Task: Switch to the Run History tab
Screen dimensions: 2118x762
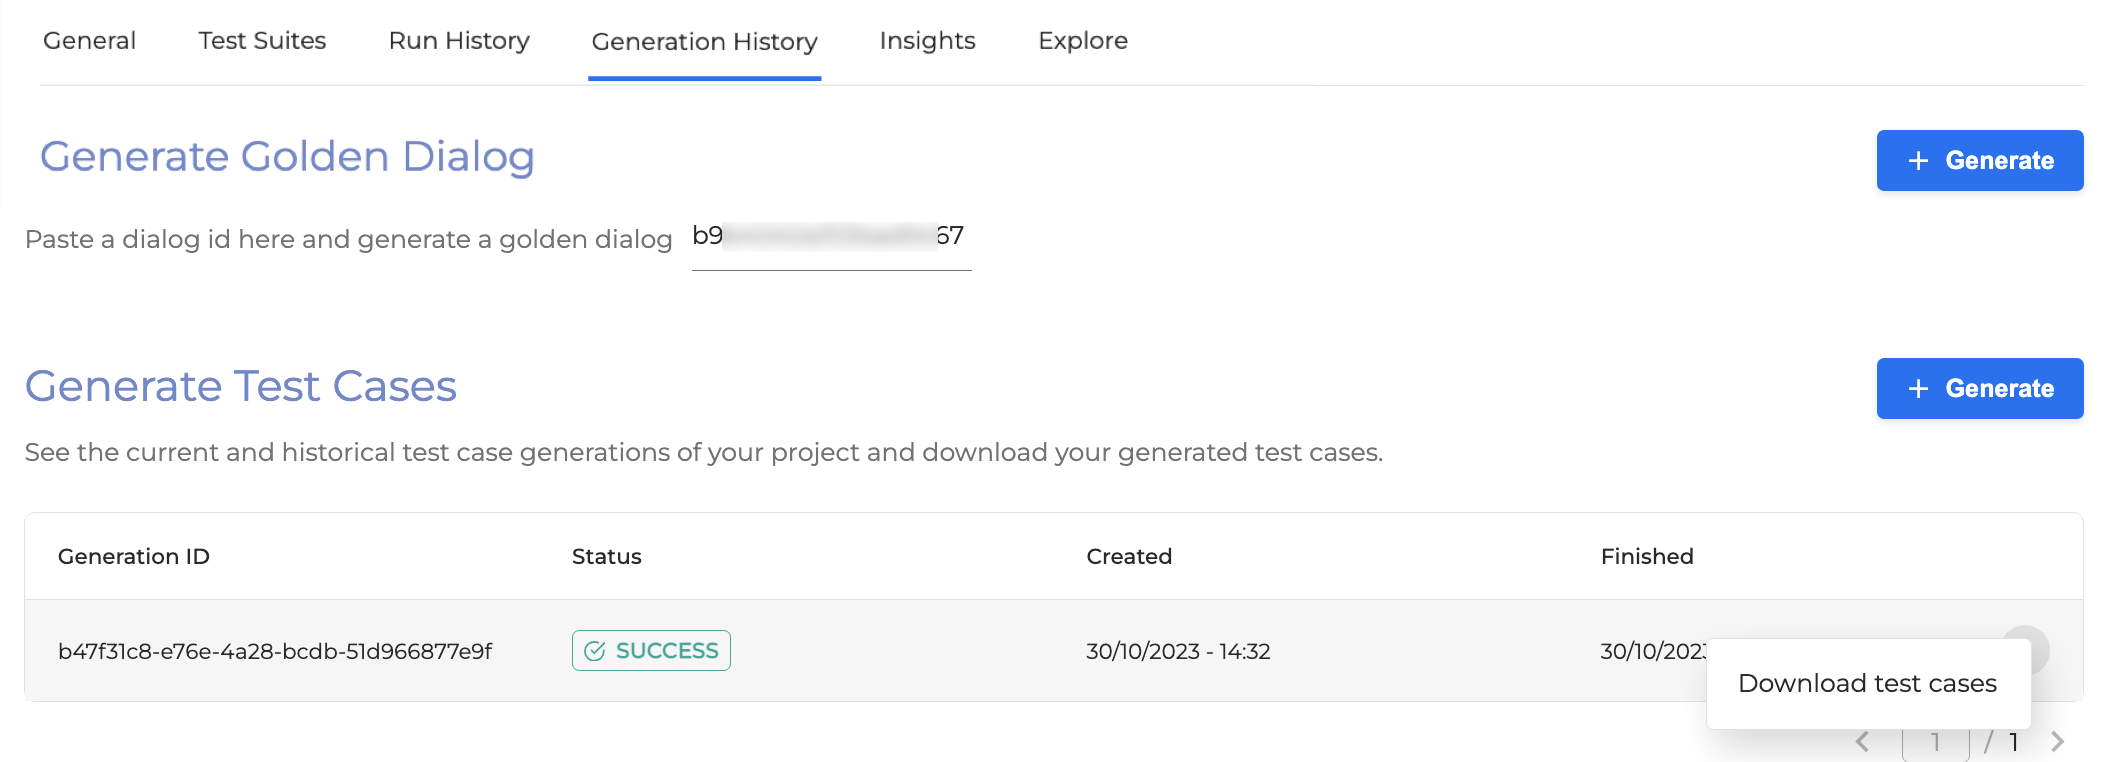Action: 458,41
